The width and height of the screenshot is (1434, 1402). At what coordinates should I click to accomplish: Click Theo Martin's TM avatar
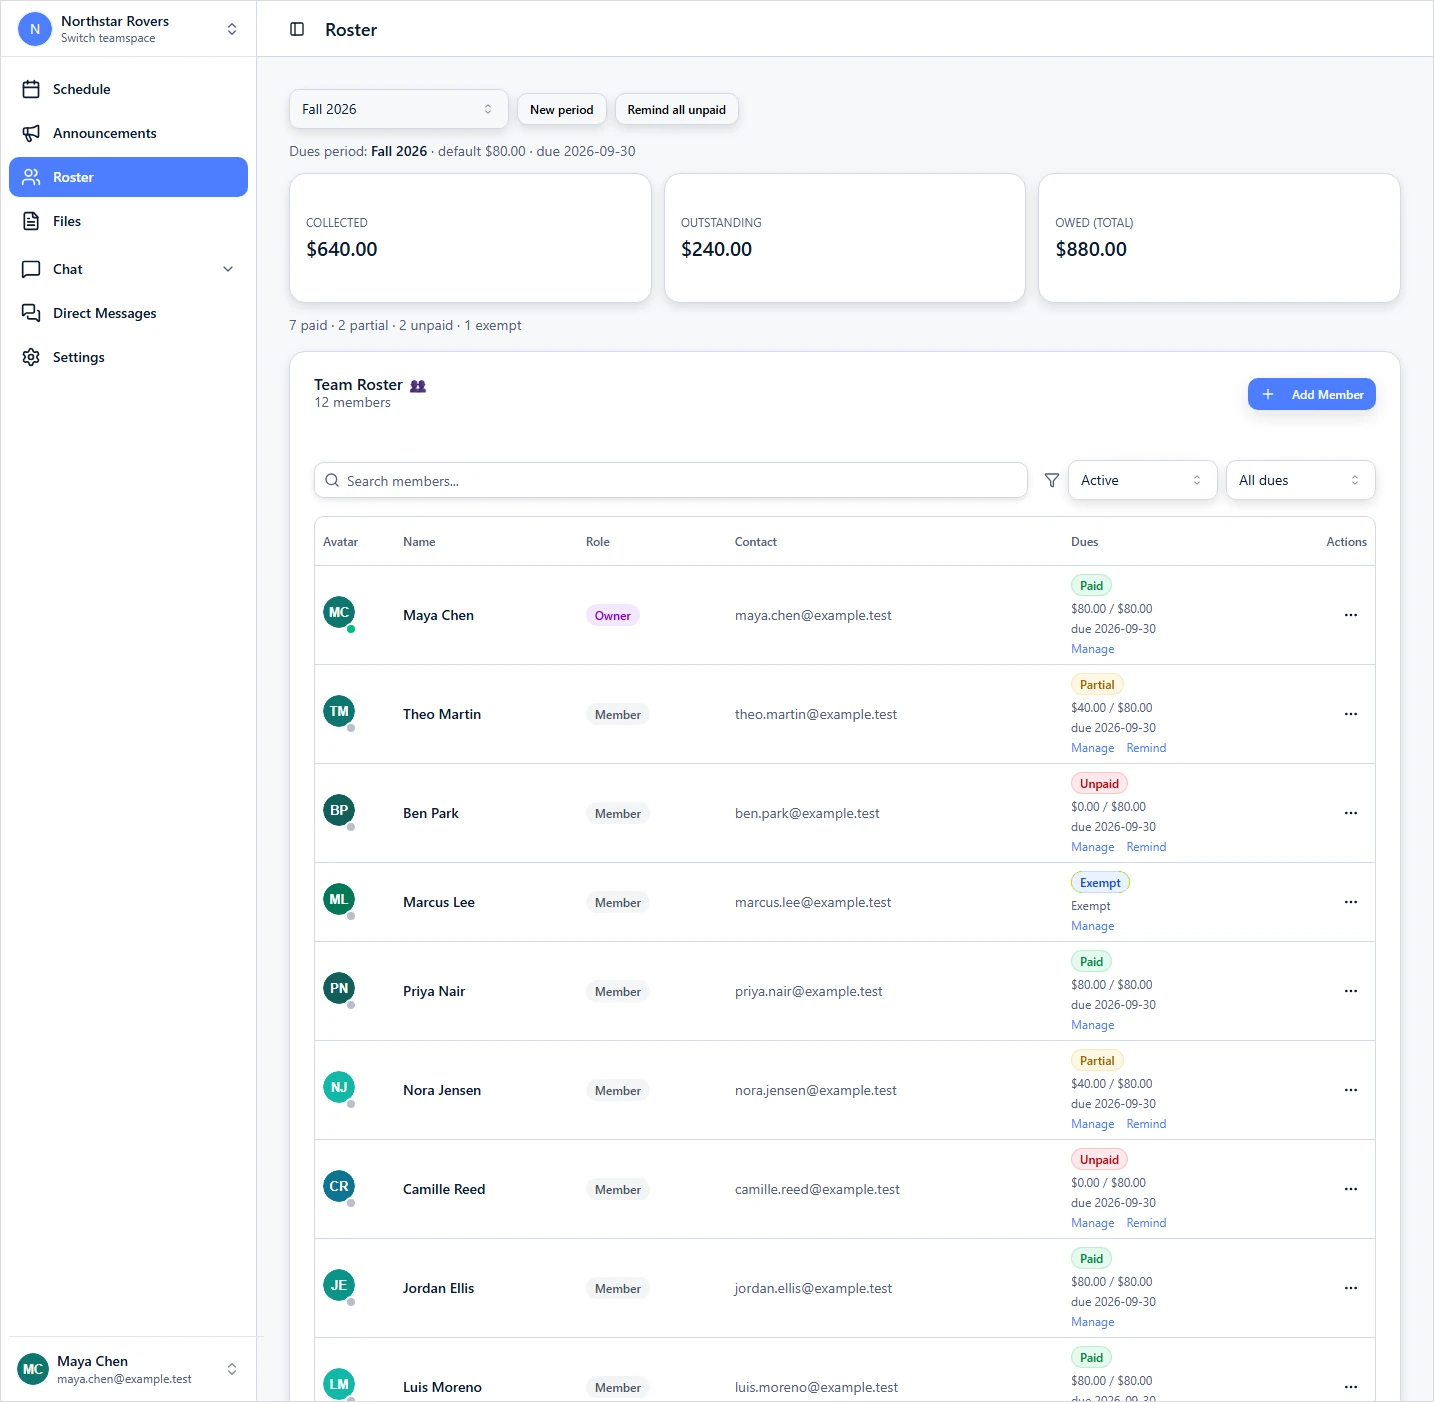[x=339, y=712]
